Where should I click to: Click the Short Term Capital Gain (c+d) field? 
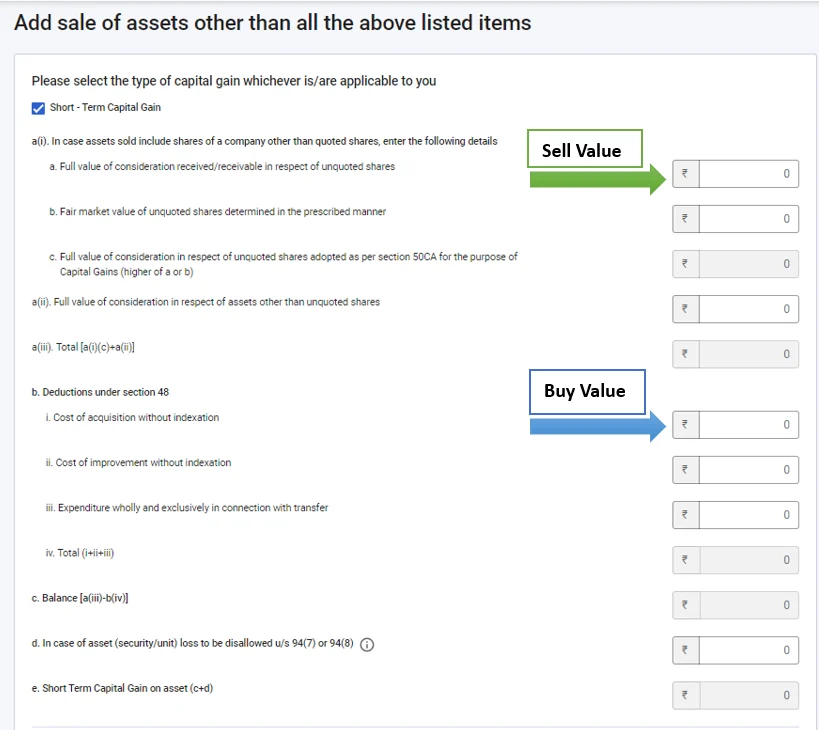(748, 695)
